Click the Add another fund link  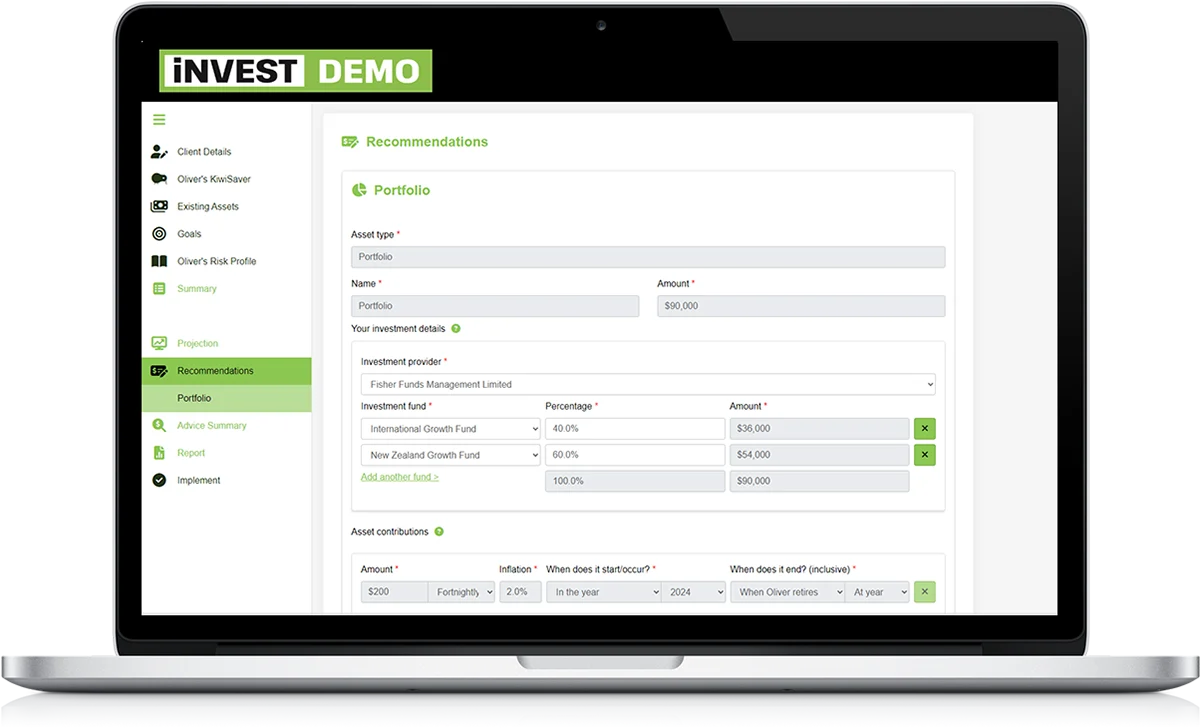pyautogui.click(x=399, y=477)
